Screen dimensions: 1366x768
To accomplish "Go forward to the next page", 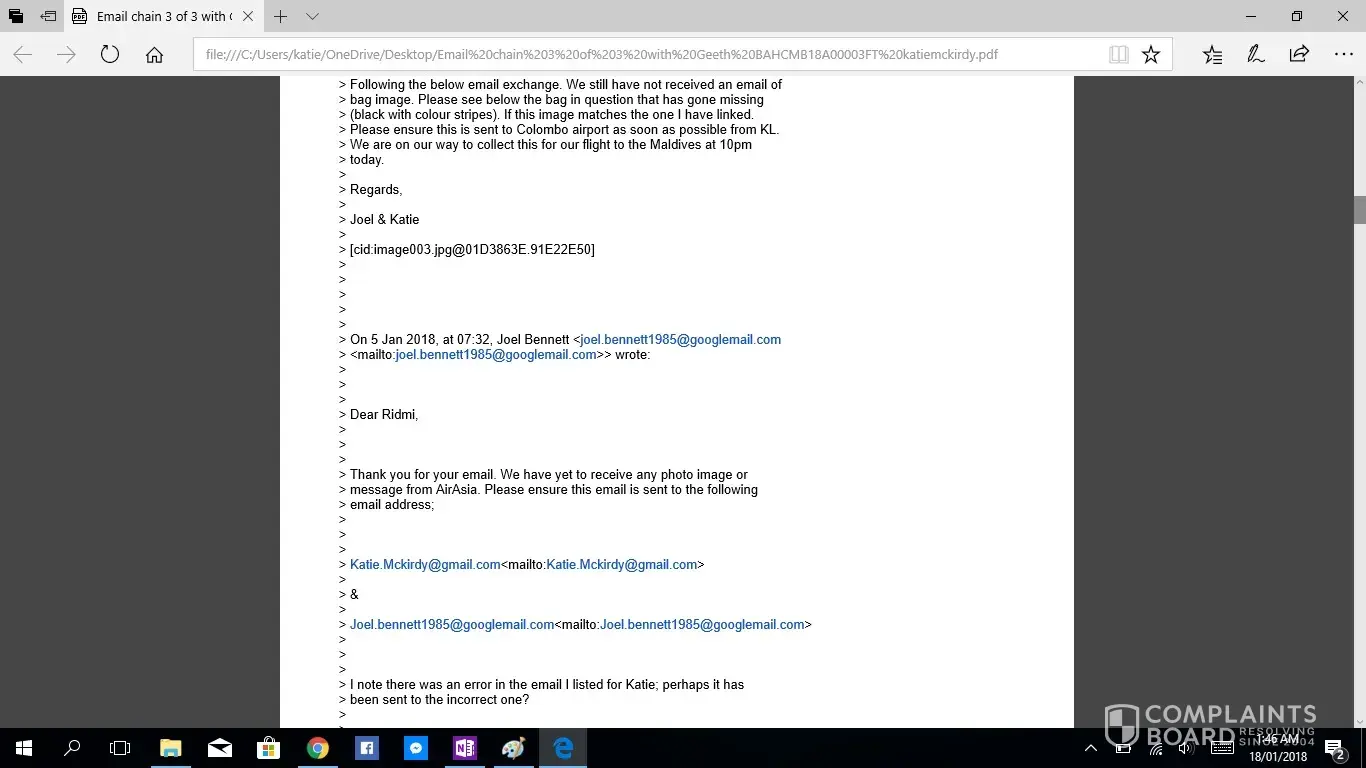I will coord(66,55).
